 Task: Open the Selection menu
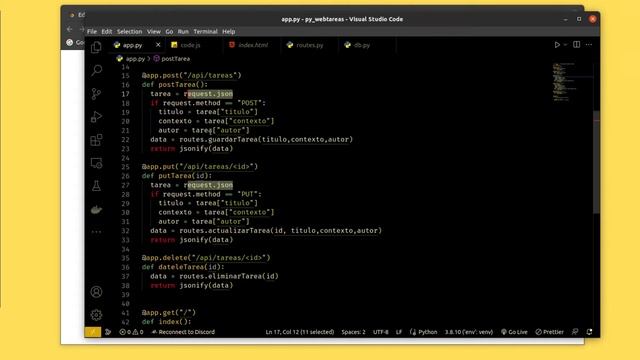point(129,31)
